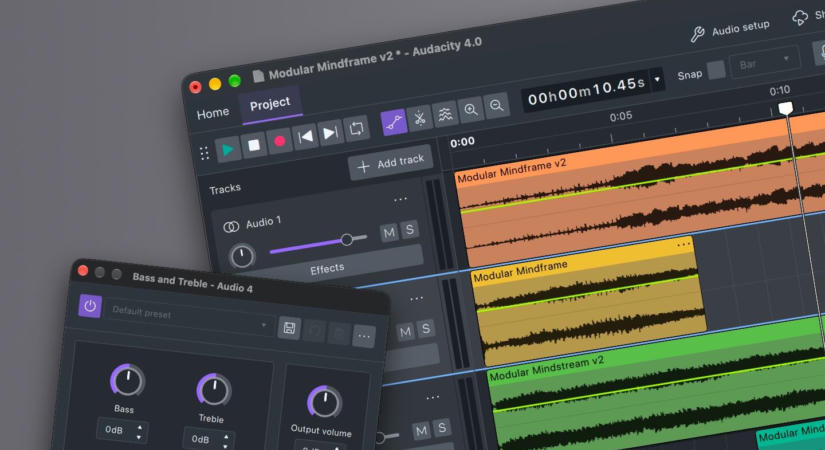825x450 pixels.
Task: Switch to the Project tab
Action: 270,104
